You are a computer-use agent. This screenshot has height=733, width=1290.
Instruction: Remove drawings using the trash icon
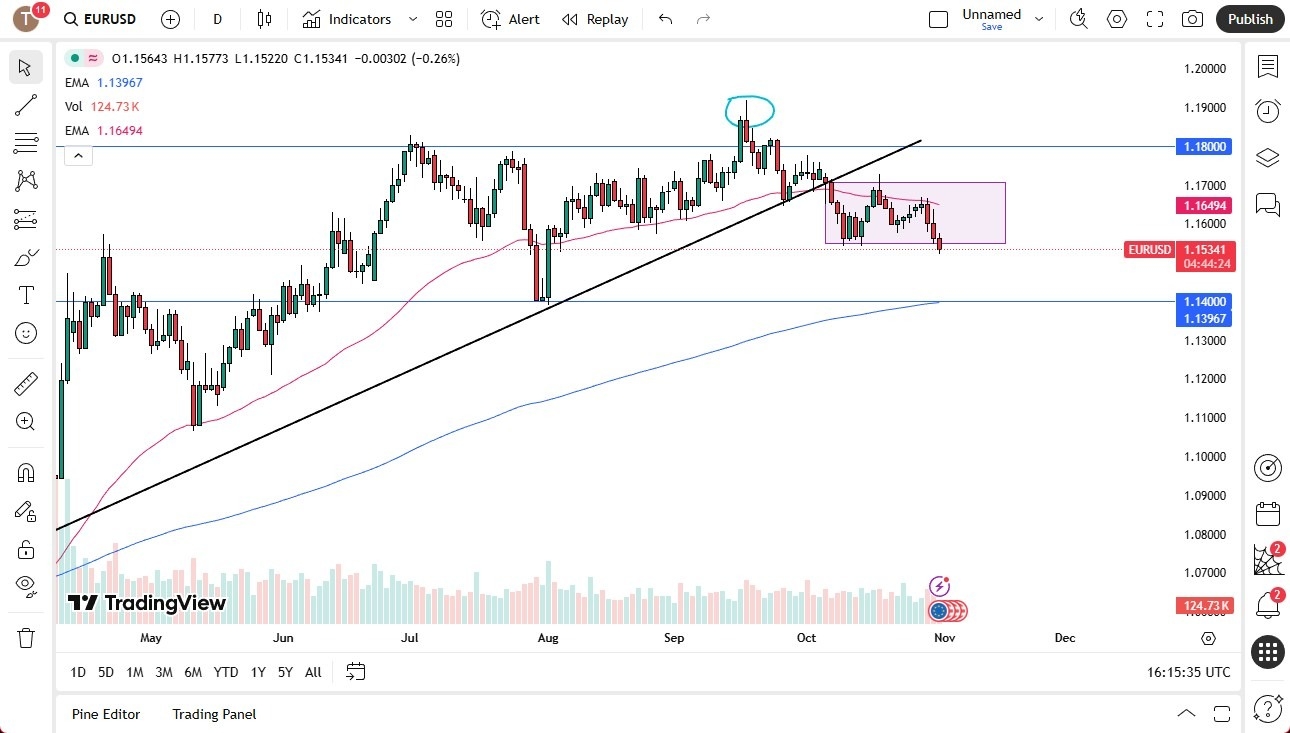click(25, 637)
